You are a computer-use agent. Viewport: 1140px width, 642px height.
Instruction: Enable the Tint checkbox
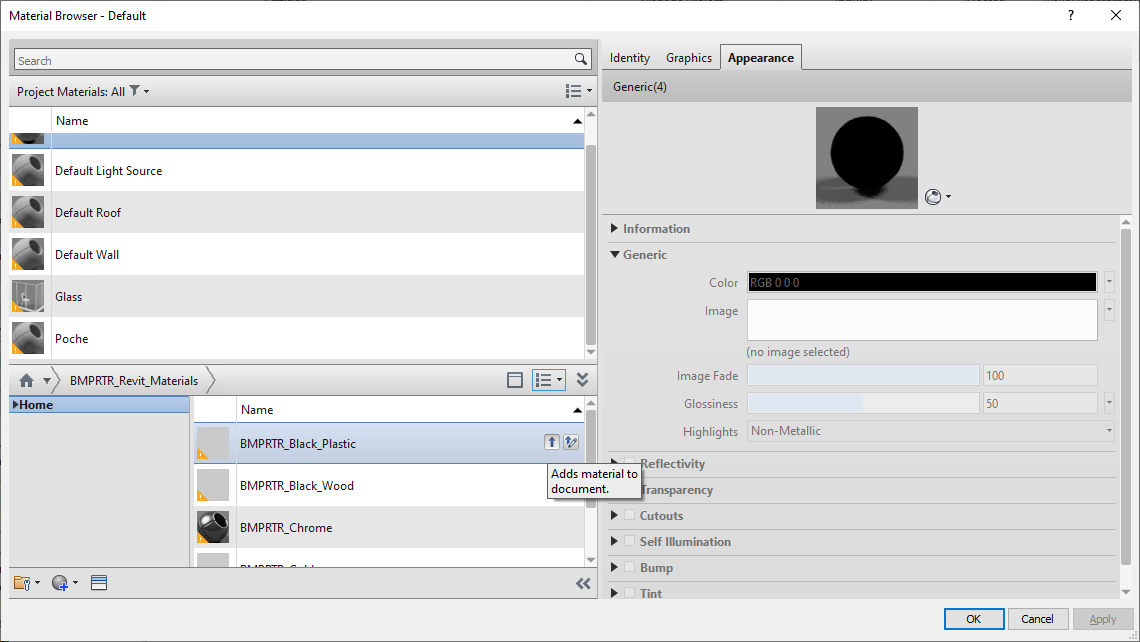point(630,593)
